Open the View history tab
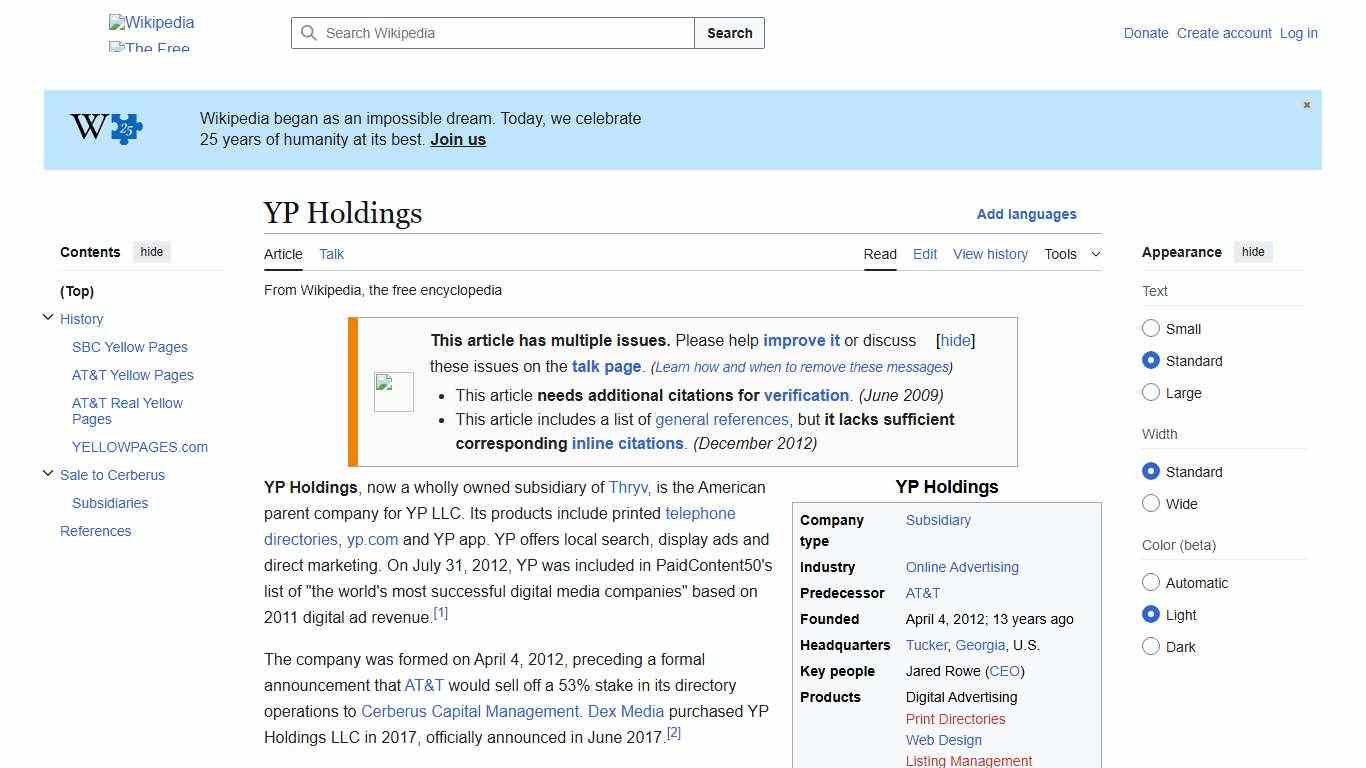This screenshot has width=1366, height=768. pyautogui.click(x=990, y=254)
